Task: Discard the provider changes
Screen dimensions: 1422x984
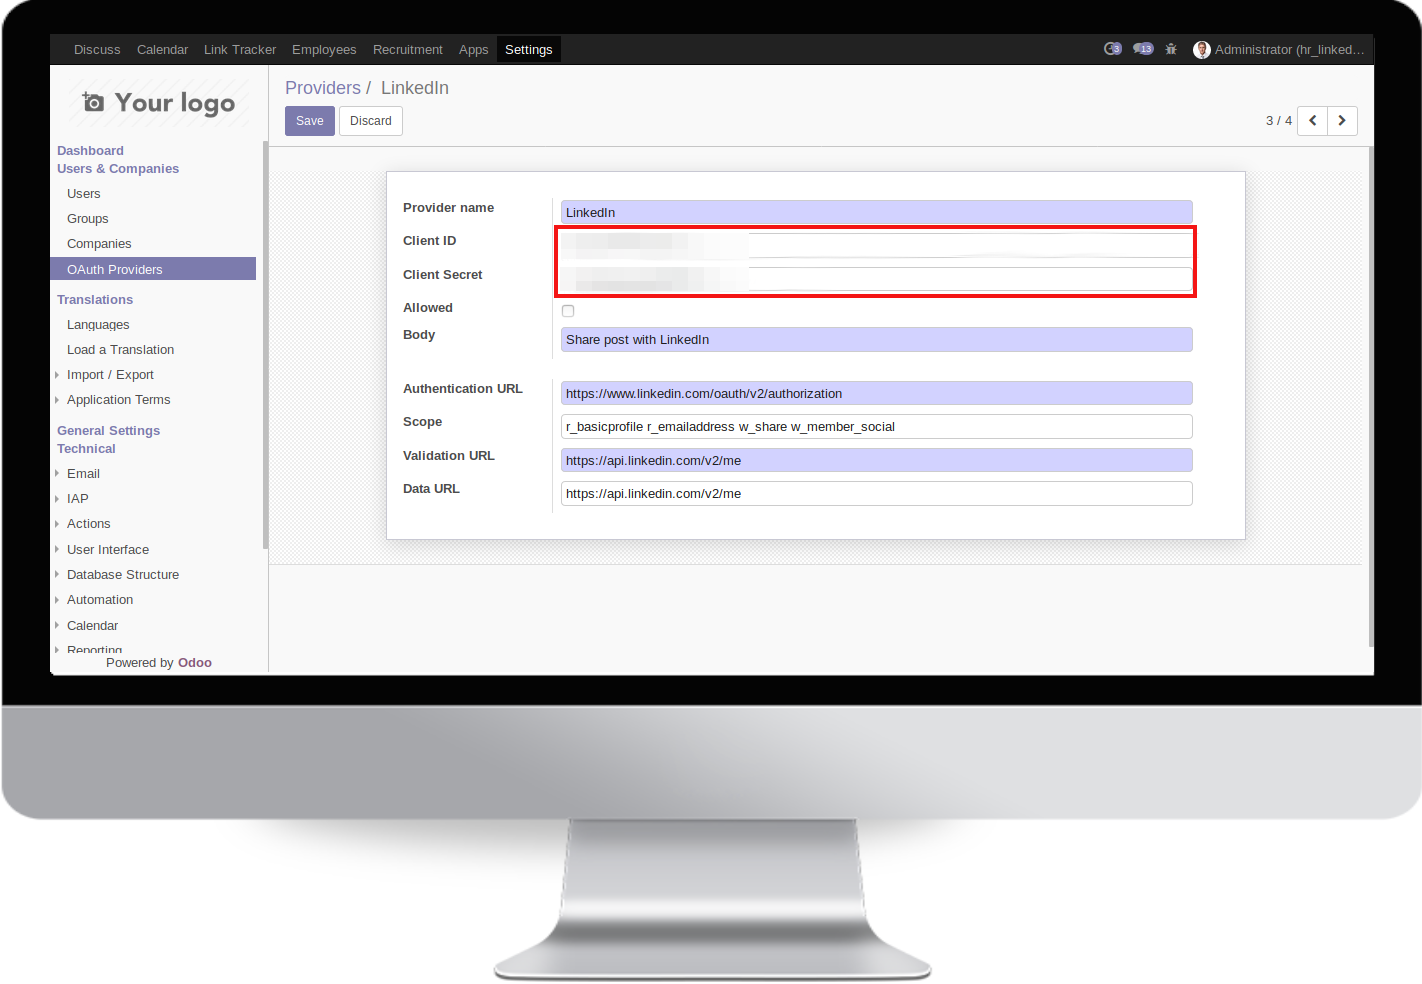Action: (x=371, y=121)
